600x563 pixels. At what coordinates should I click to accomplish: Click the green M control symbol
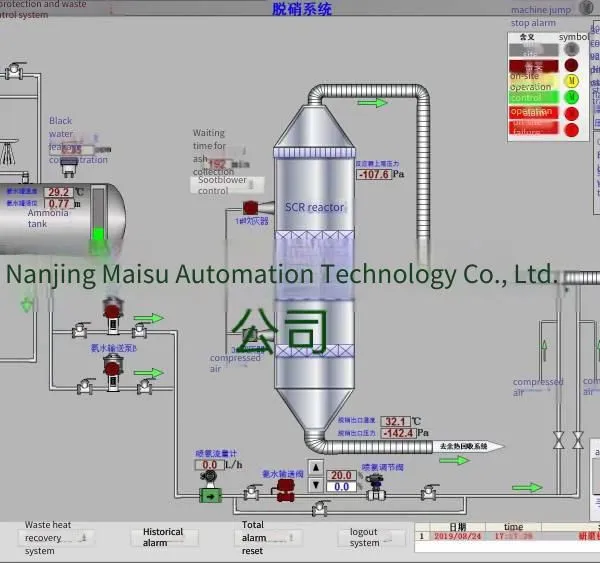(x=572, y=97)
